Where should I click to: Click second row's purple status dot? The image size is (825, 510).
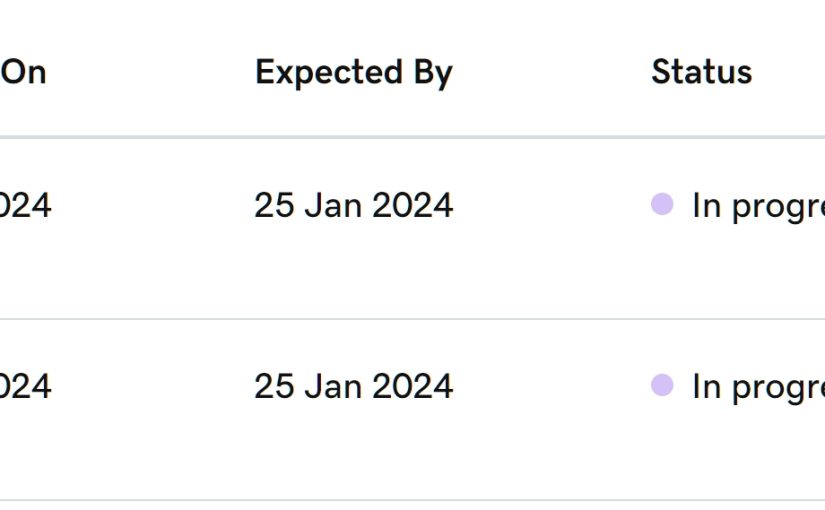[662, 385]
